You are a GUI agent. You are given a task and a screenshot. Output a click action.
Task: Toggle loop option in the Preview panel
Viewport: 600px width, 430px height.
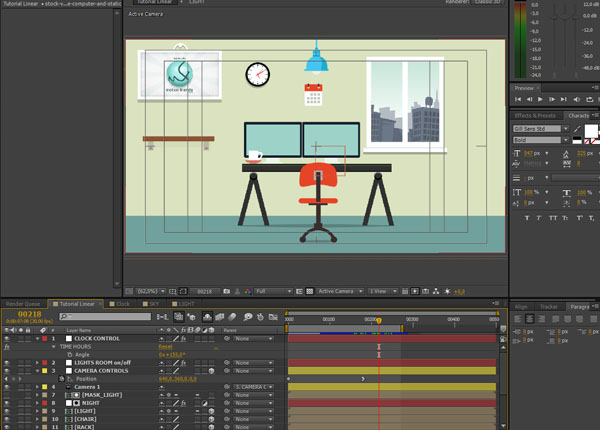pyautogui.click(x=590, y=99)
